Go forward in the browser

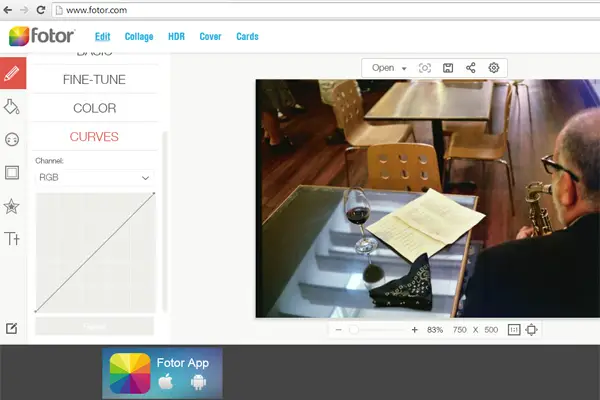tap(24, 10)
